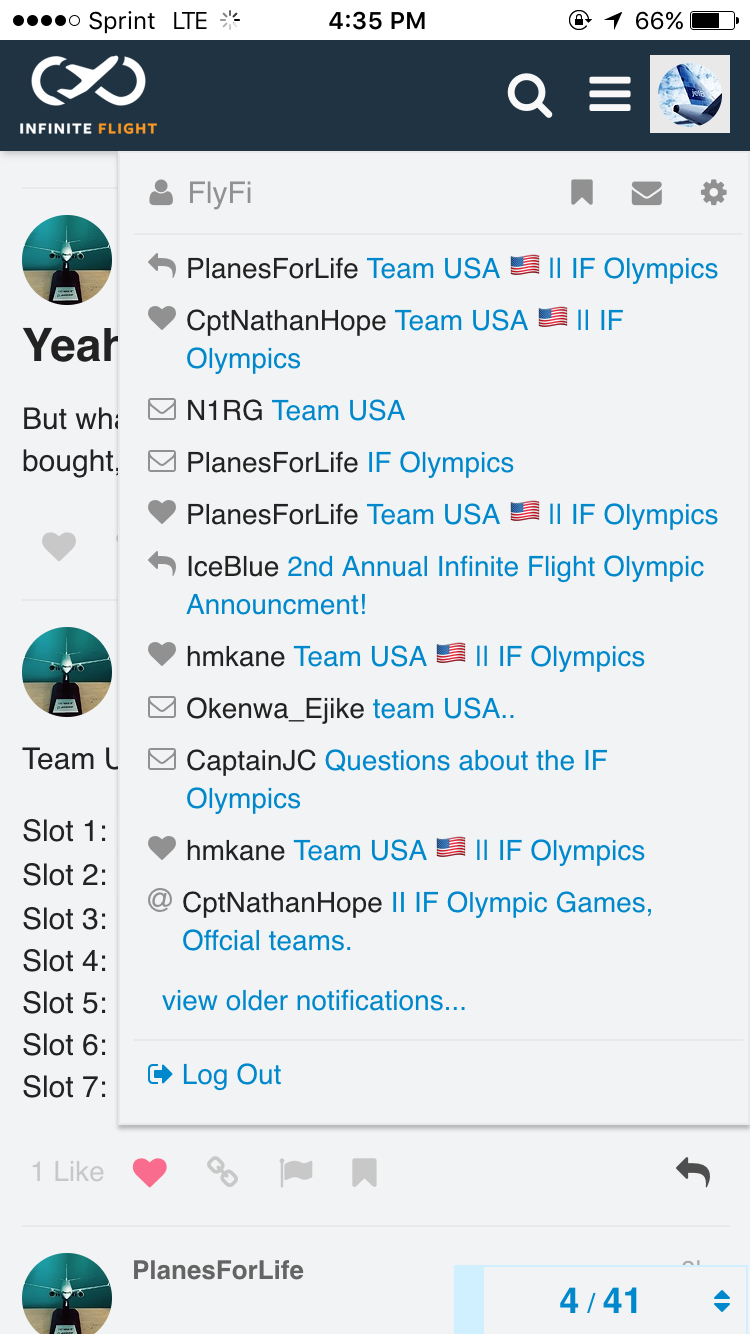The height and width of the screenshot is (1334, 750).
Task: Open preferences gear icon
Action: (713, 193)
